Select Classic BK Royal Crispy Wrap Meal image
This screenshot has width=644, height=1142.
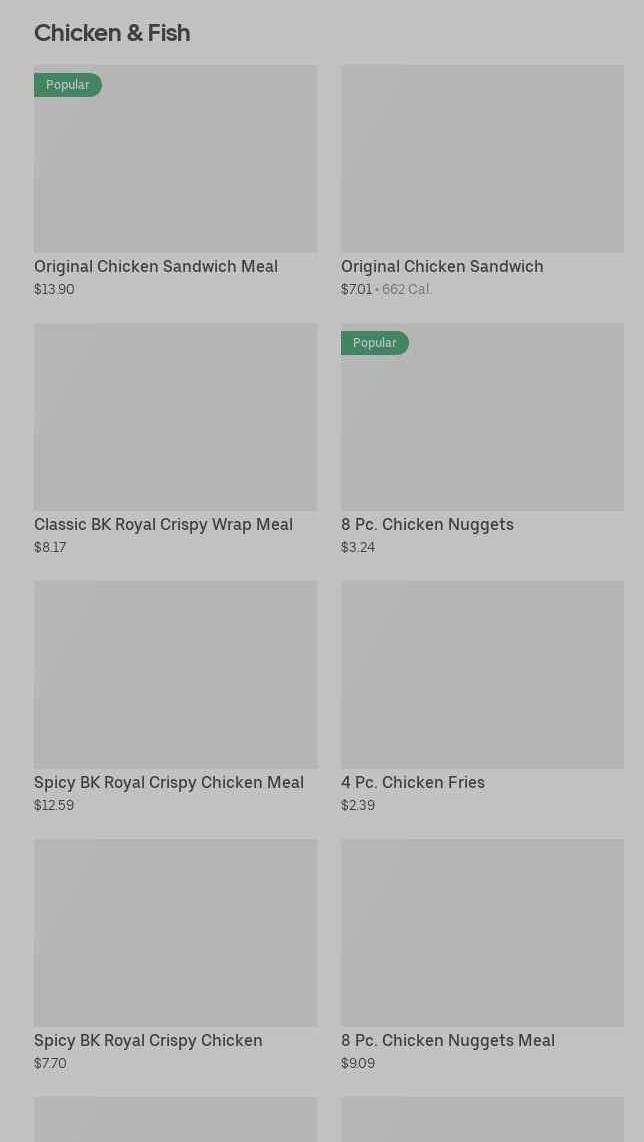click(175, 417)
